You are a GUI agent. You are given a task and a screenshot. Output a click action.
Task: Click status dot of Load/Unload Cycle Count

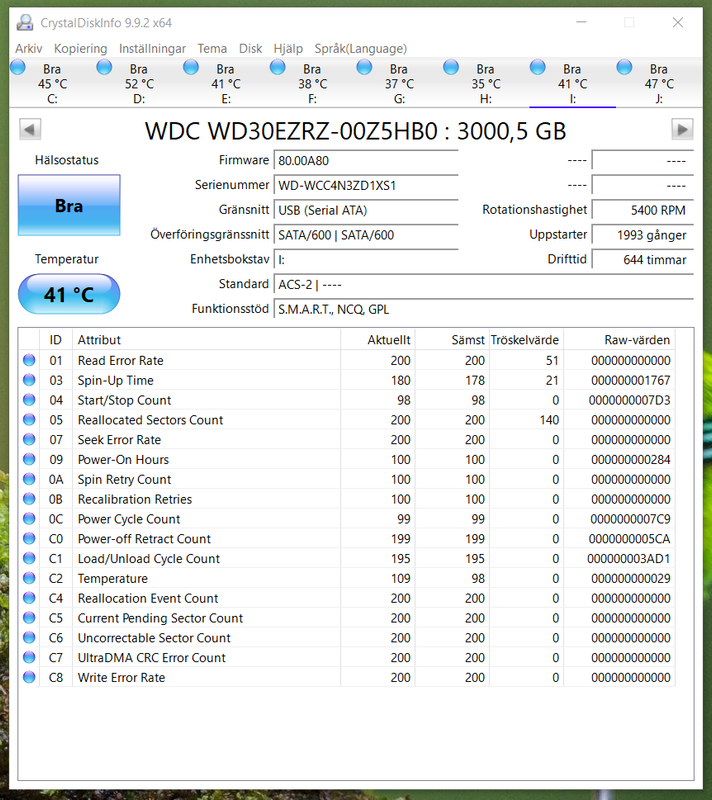click(x=29, y=559)
